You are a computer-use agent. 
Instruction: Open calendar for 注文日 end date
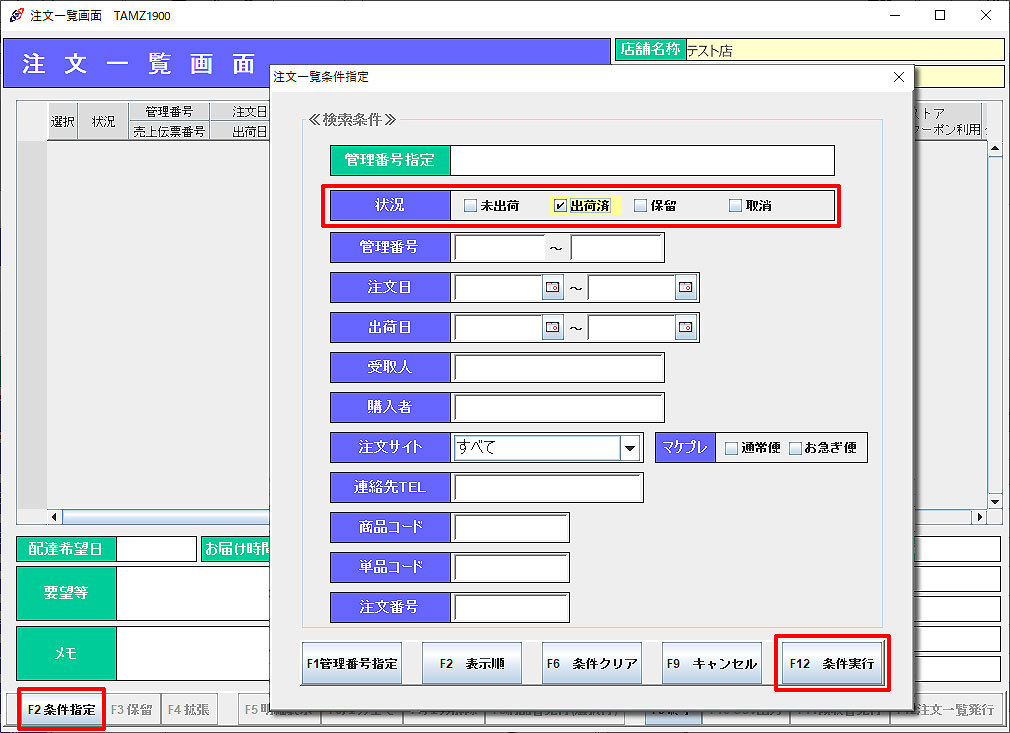pyautogui.click(x=685, y=288)
